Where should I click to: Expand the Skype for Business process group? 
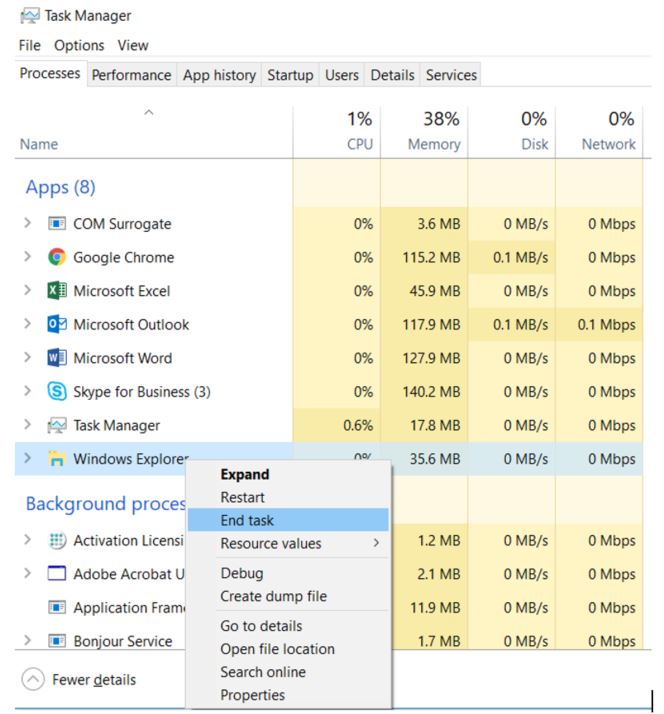[x=28, y=391]
